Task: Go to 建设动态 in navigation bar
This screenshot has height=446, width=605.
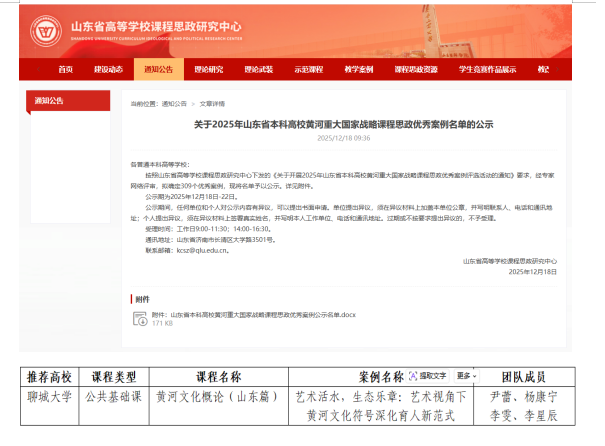Action: 108,70
